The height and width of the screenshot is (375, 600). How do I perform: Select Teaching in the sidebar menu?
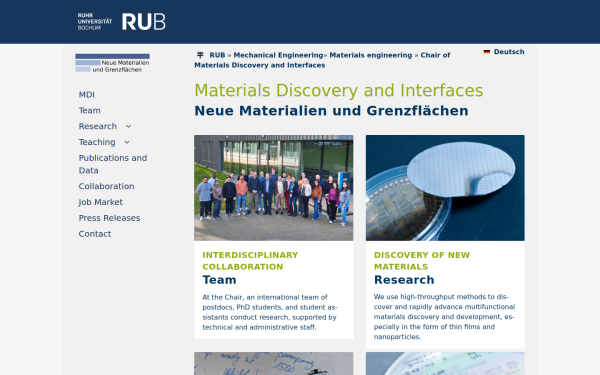pos(97,142)
